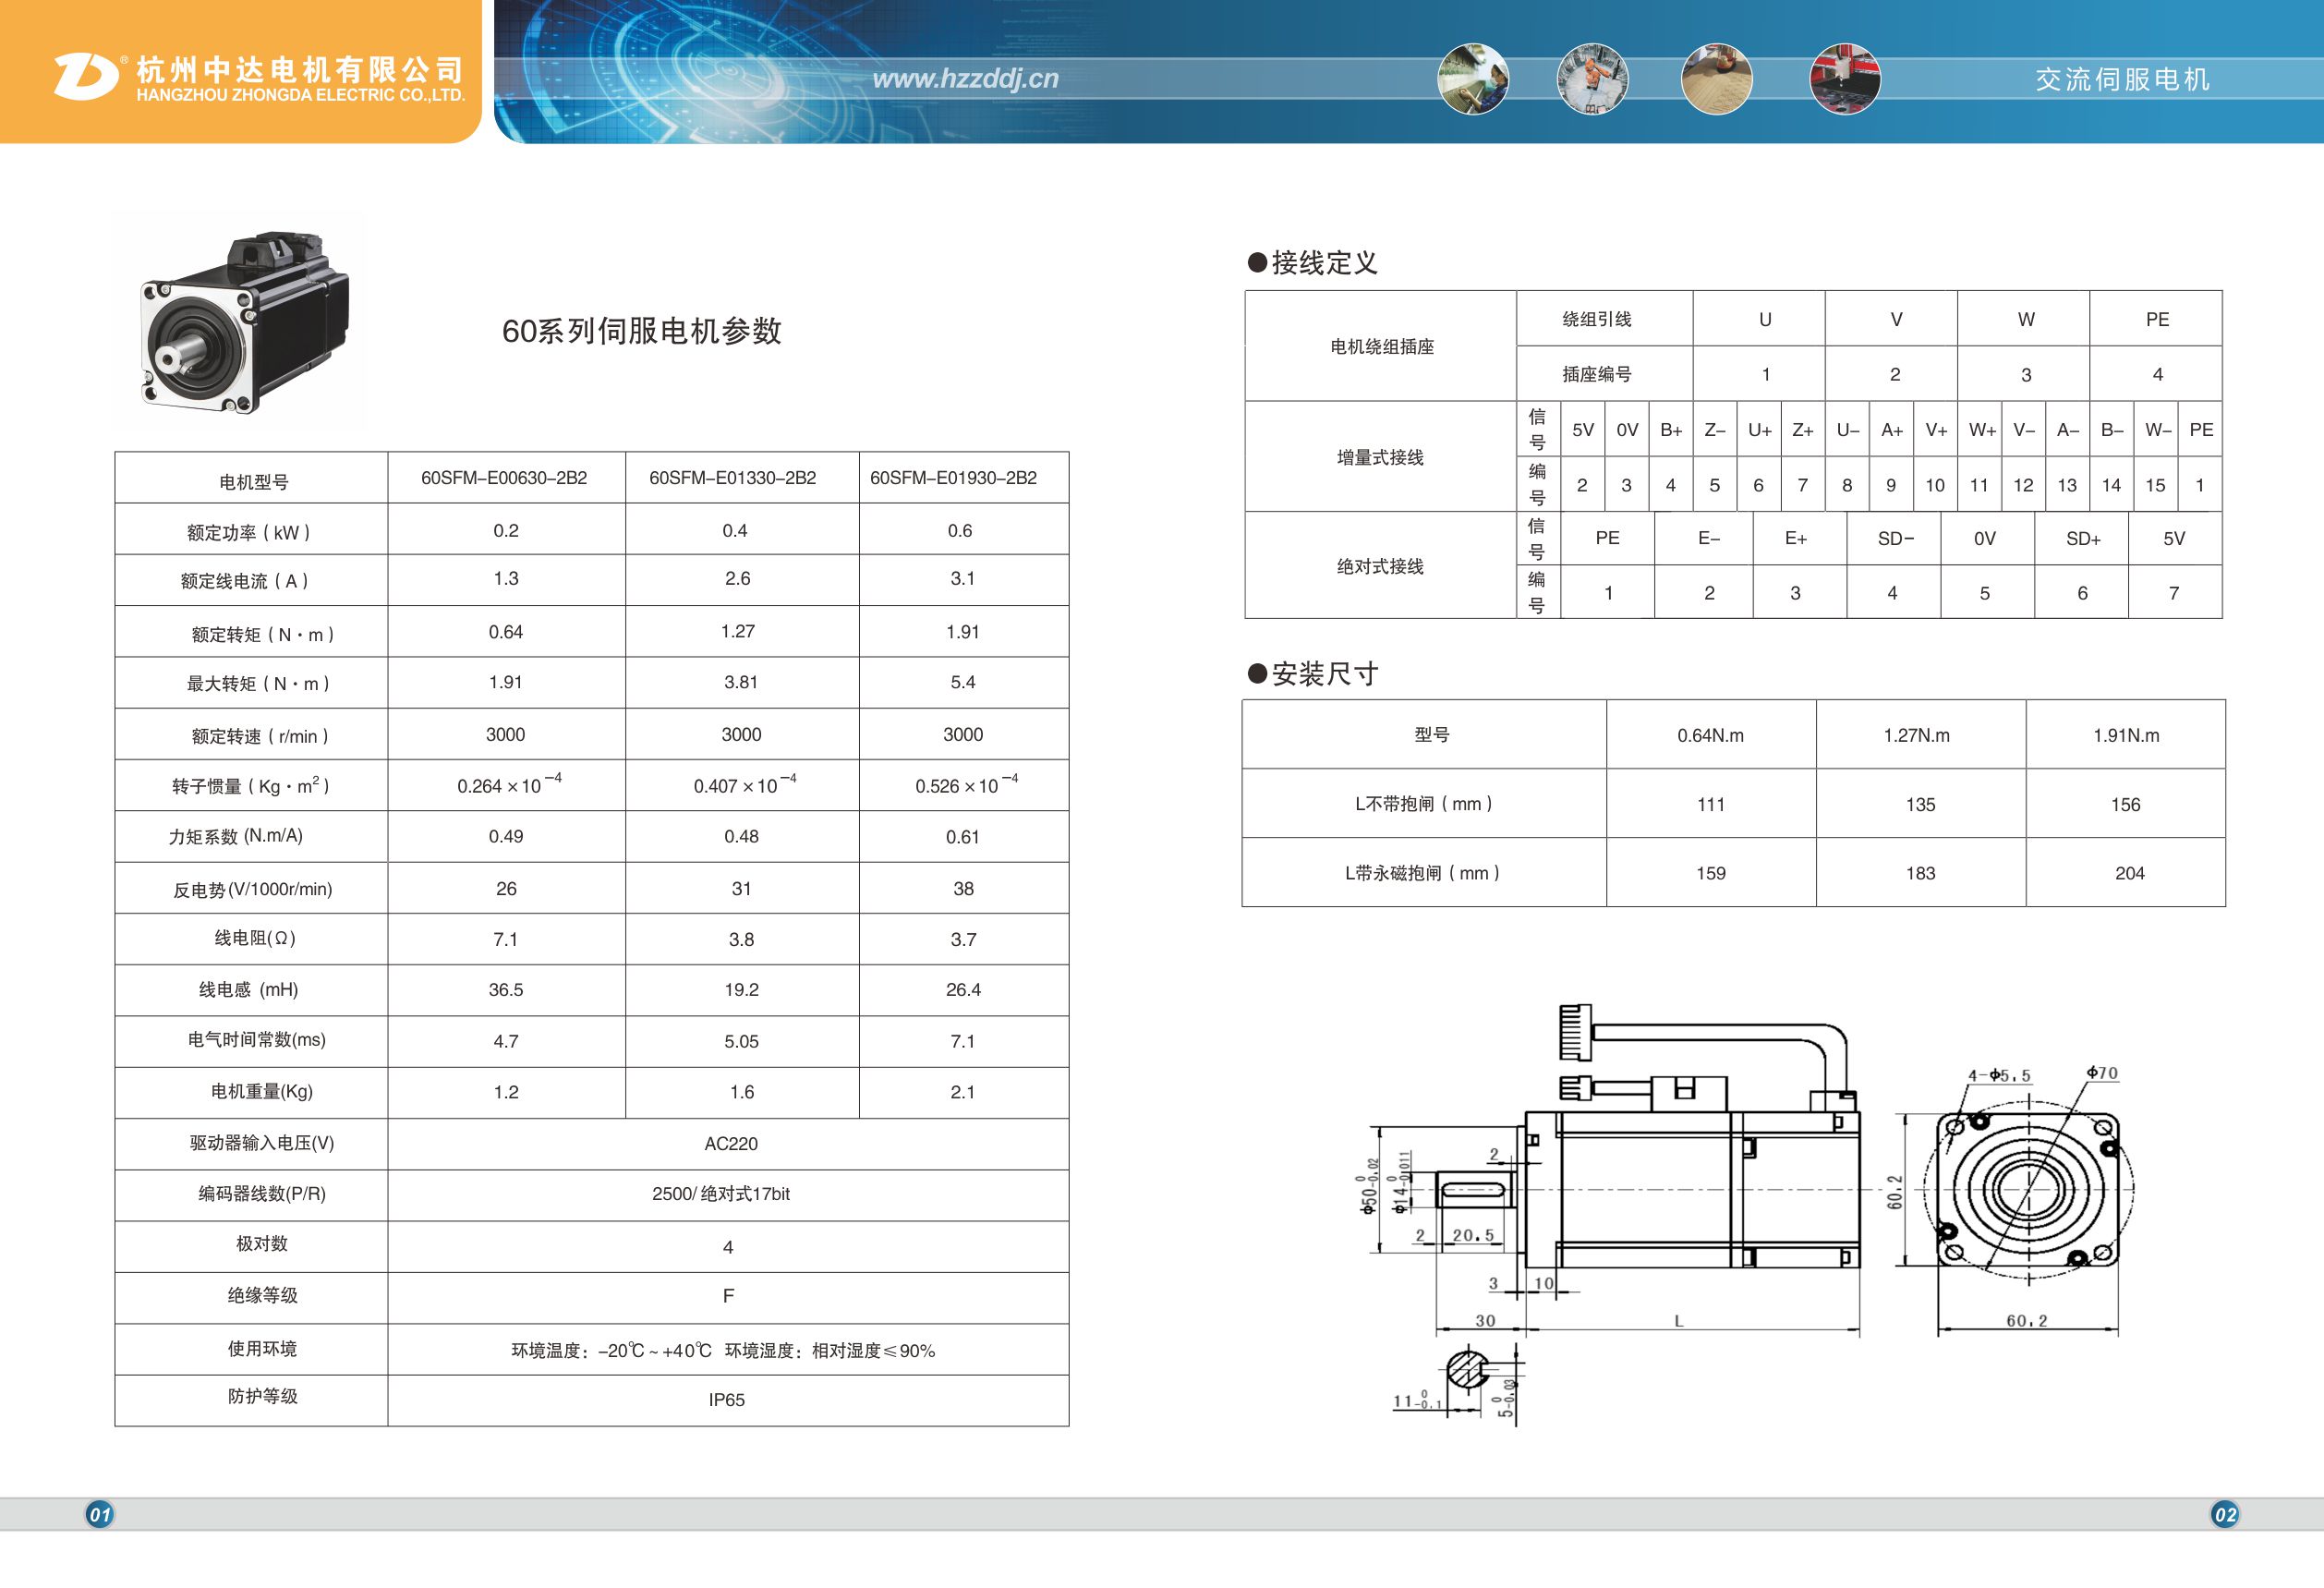The image size is (2324, 1588).
Task: Click rated torque value 0.64
Action: point(506,632)
